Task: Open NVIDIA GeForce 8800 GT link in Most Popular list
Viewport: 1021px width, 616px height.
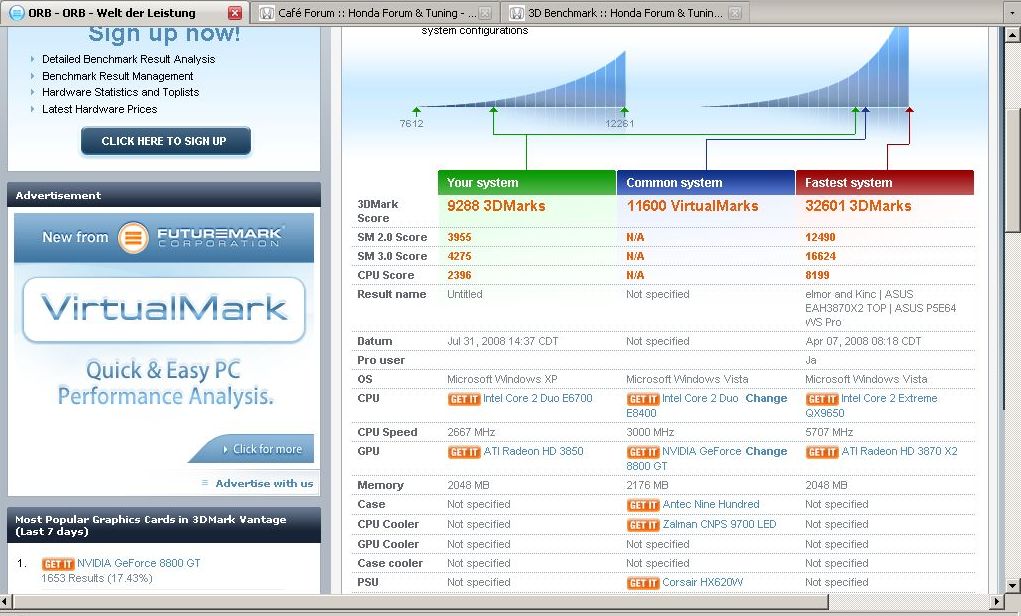Action: click(139, 563)
